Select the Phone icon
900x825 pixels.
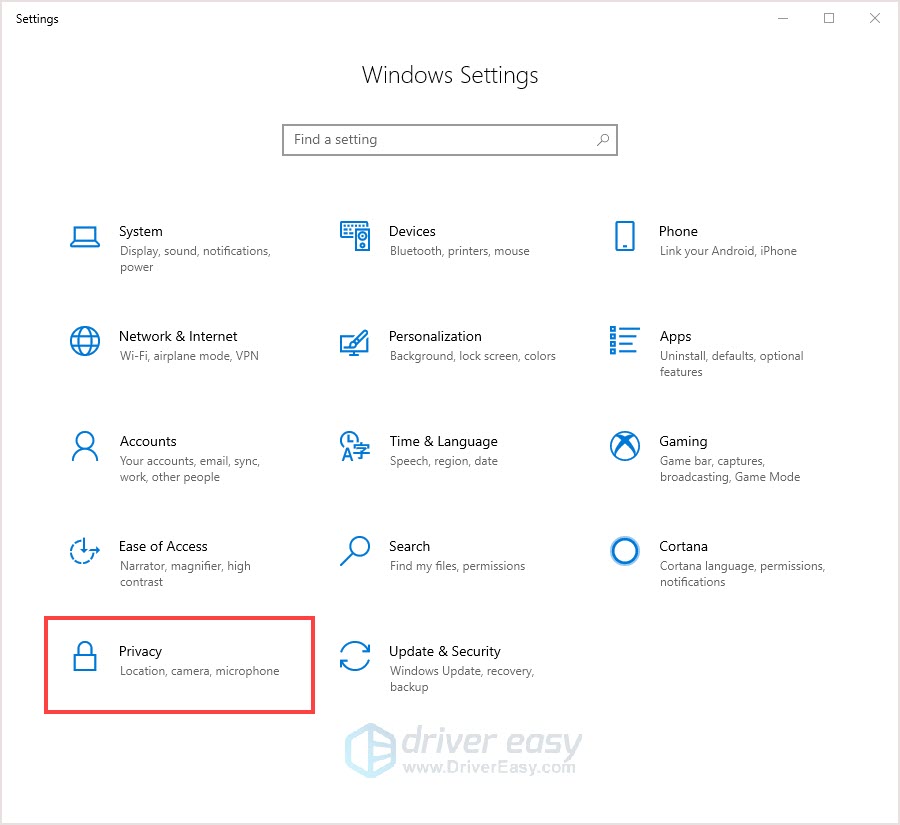pos(624,236)
